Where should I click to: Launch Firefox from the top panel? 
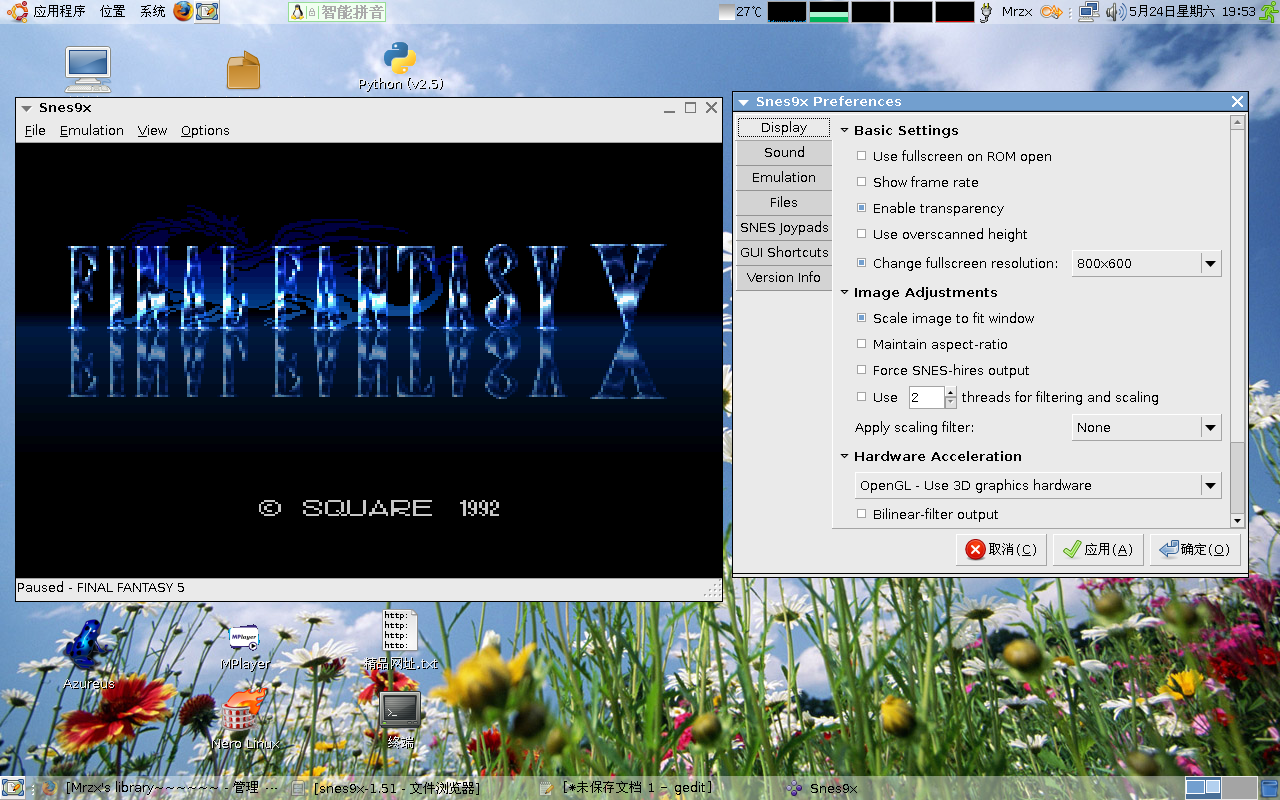tap(183, 12)
